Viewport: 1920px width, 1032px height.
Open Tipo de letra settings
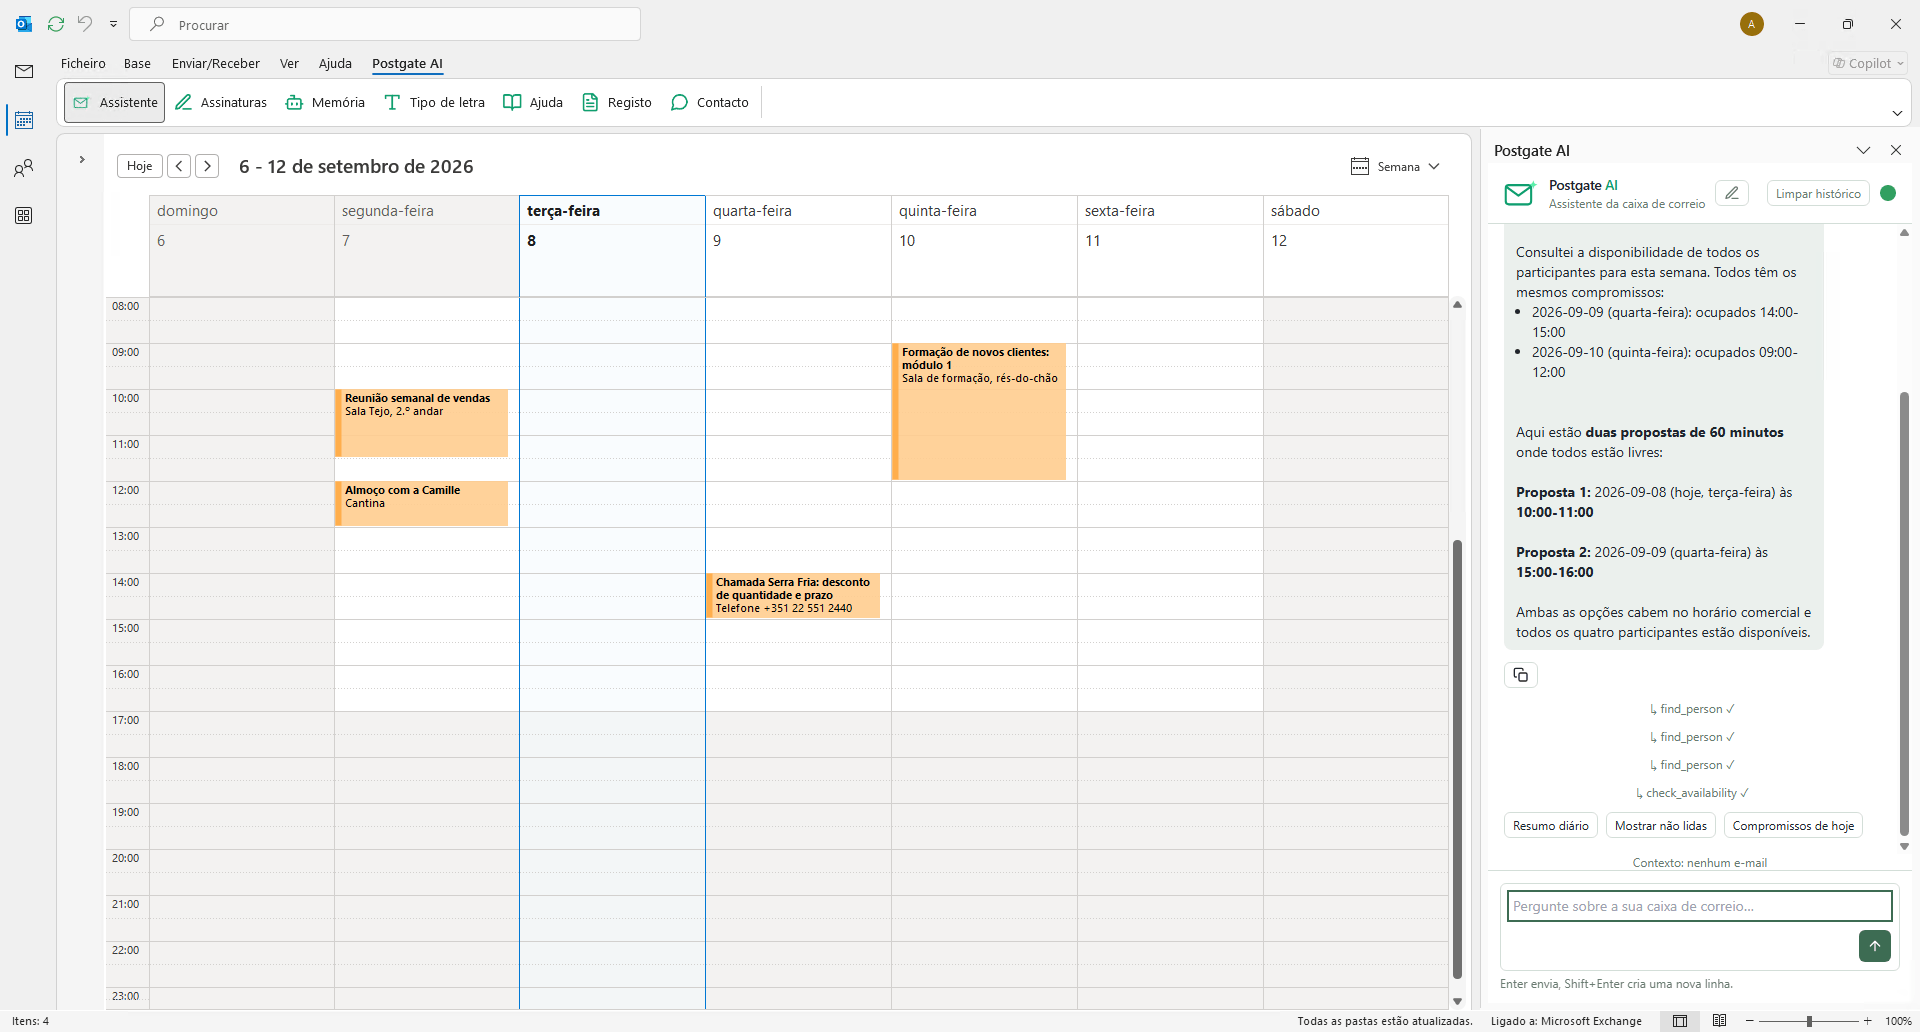click(x=434, y=102)
